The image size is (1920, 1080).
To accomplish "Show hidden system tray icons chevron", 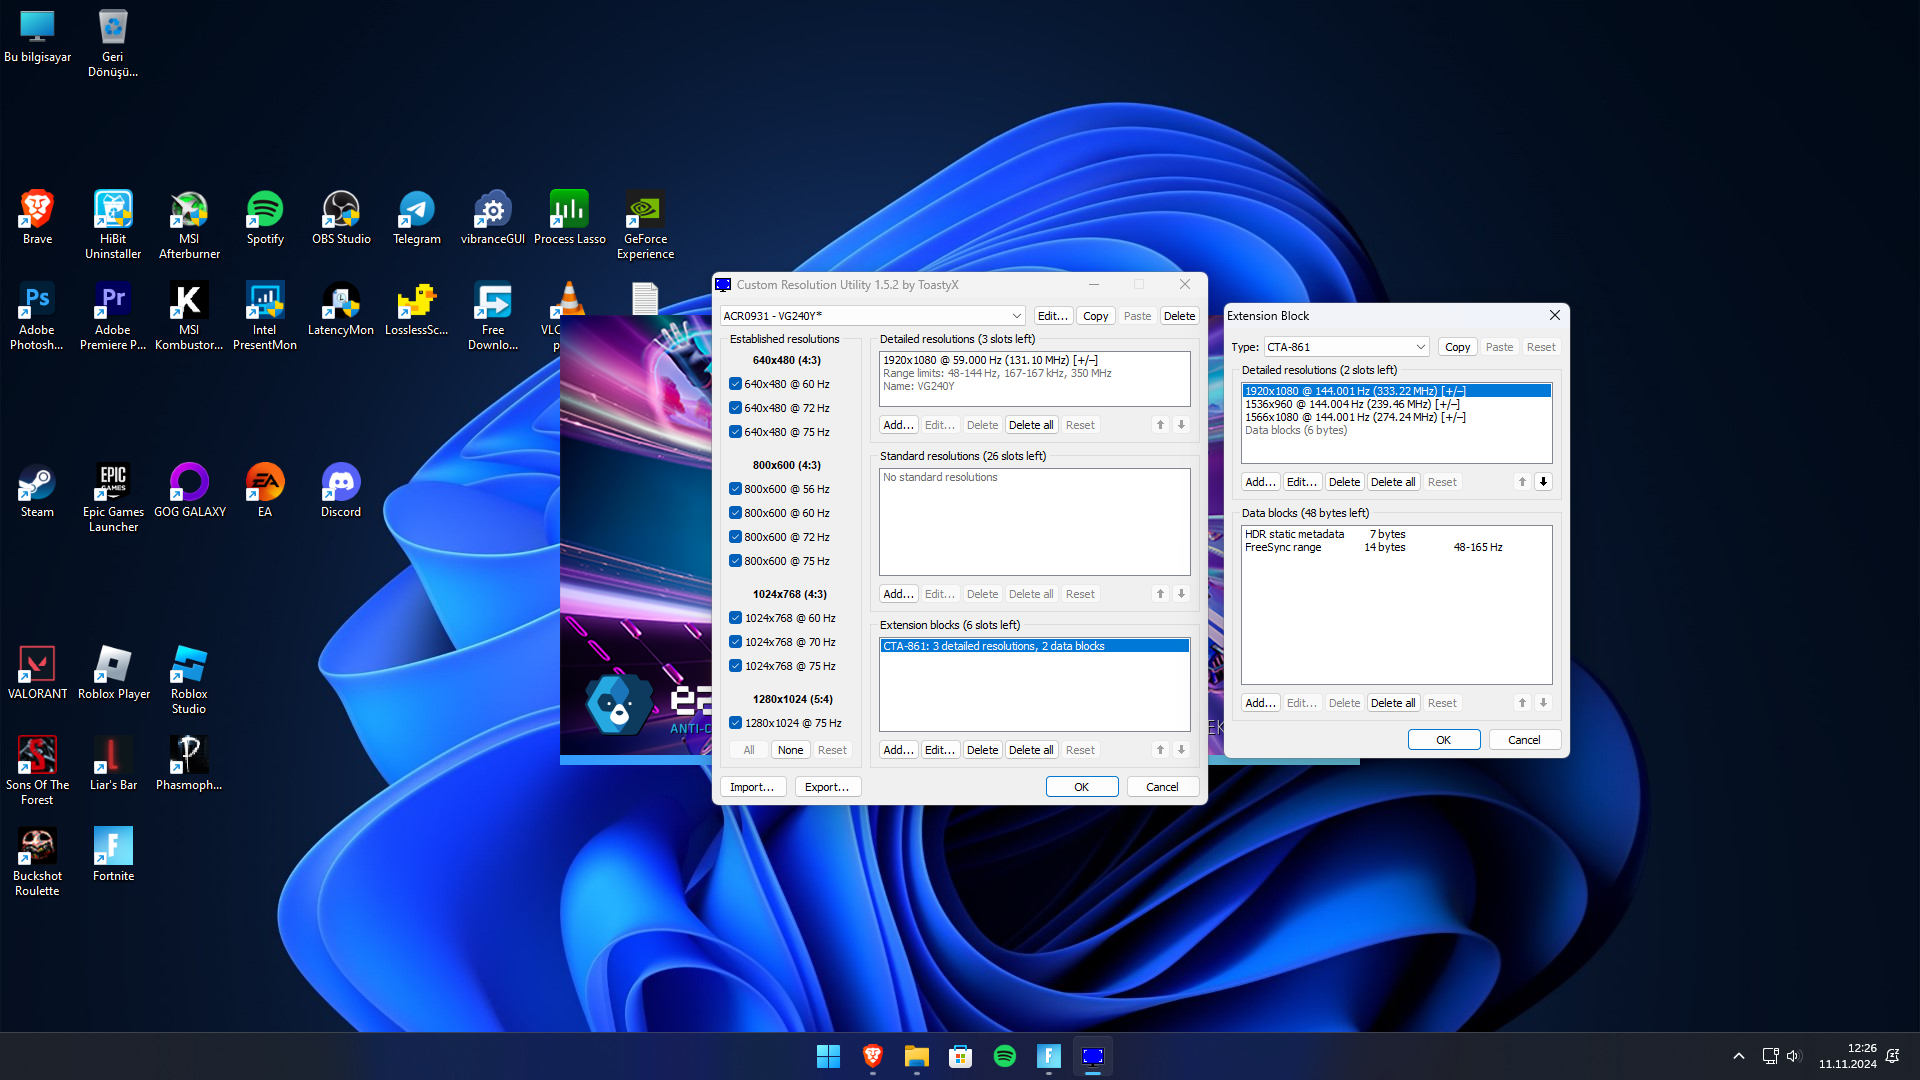I will pyautogui.click(x=1738, y=1056).
